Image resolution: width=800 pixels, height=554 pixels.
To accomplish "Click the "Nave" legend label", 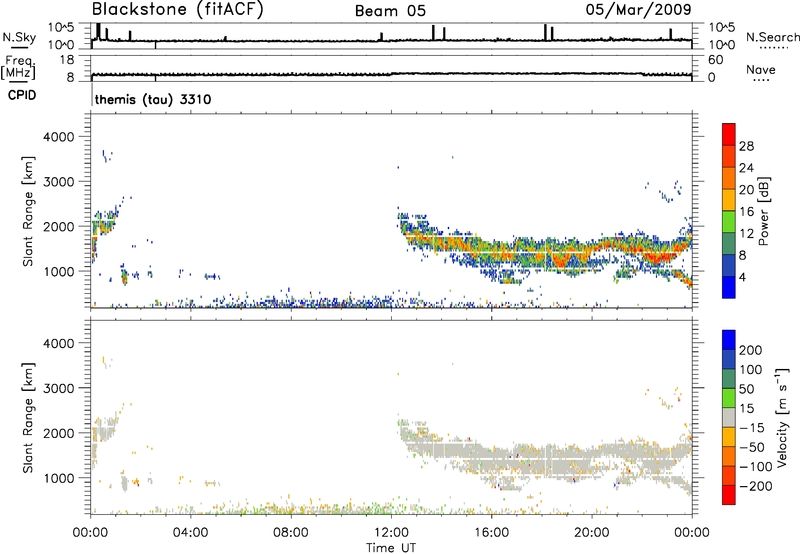I will 761,70.
